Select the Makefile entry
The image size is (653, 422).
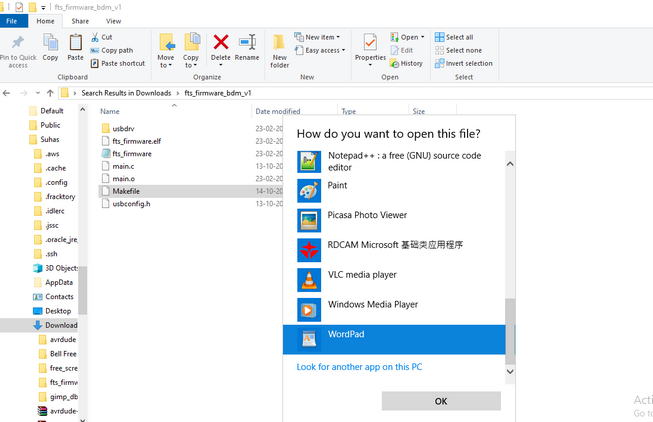pyautogui.click(x=126, y=191)
